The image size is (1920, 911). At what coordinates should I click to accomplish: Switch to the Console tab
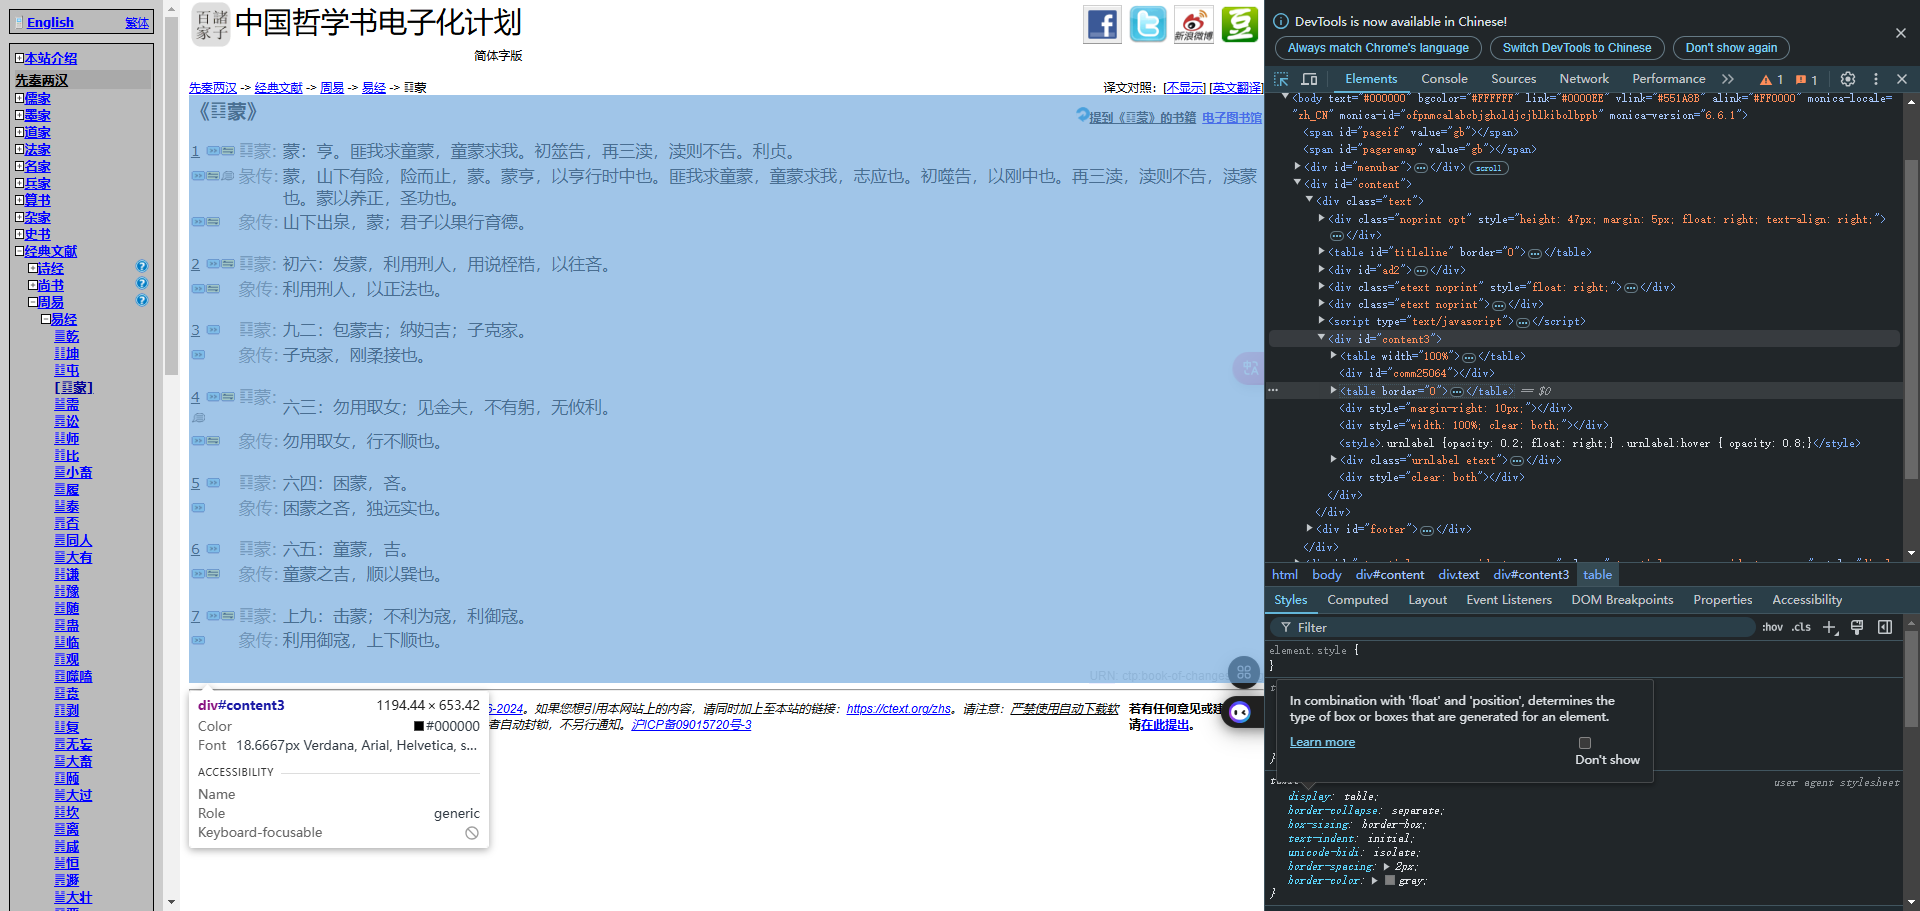[x=1444, y=79]
